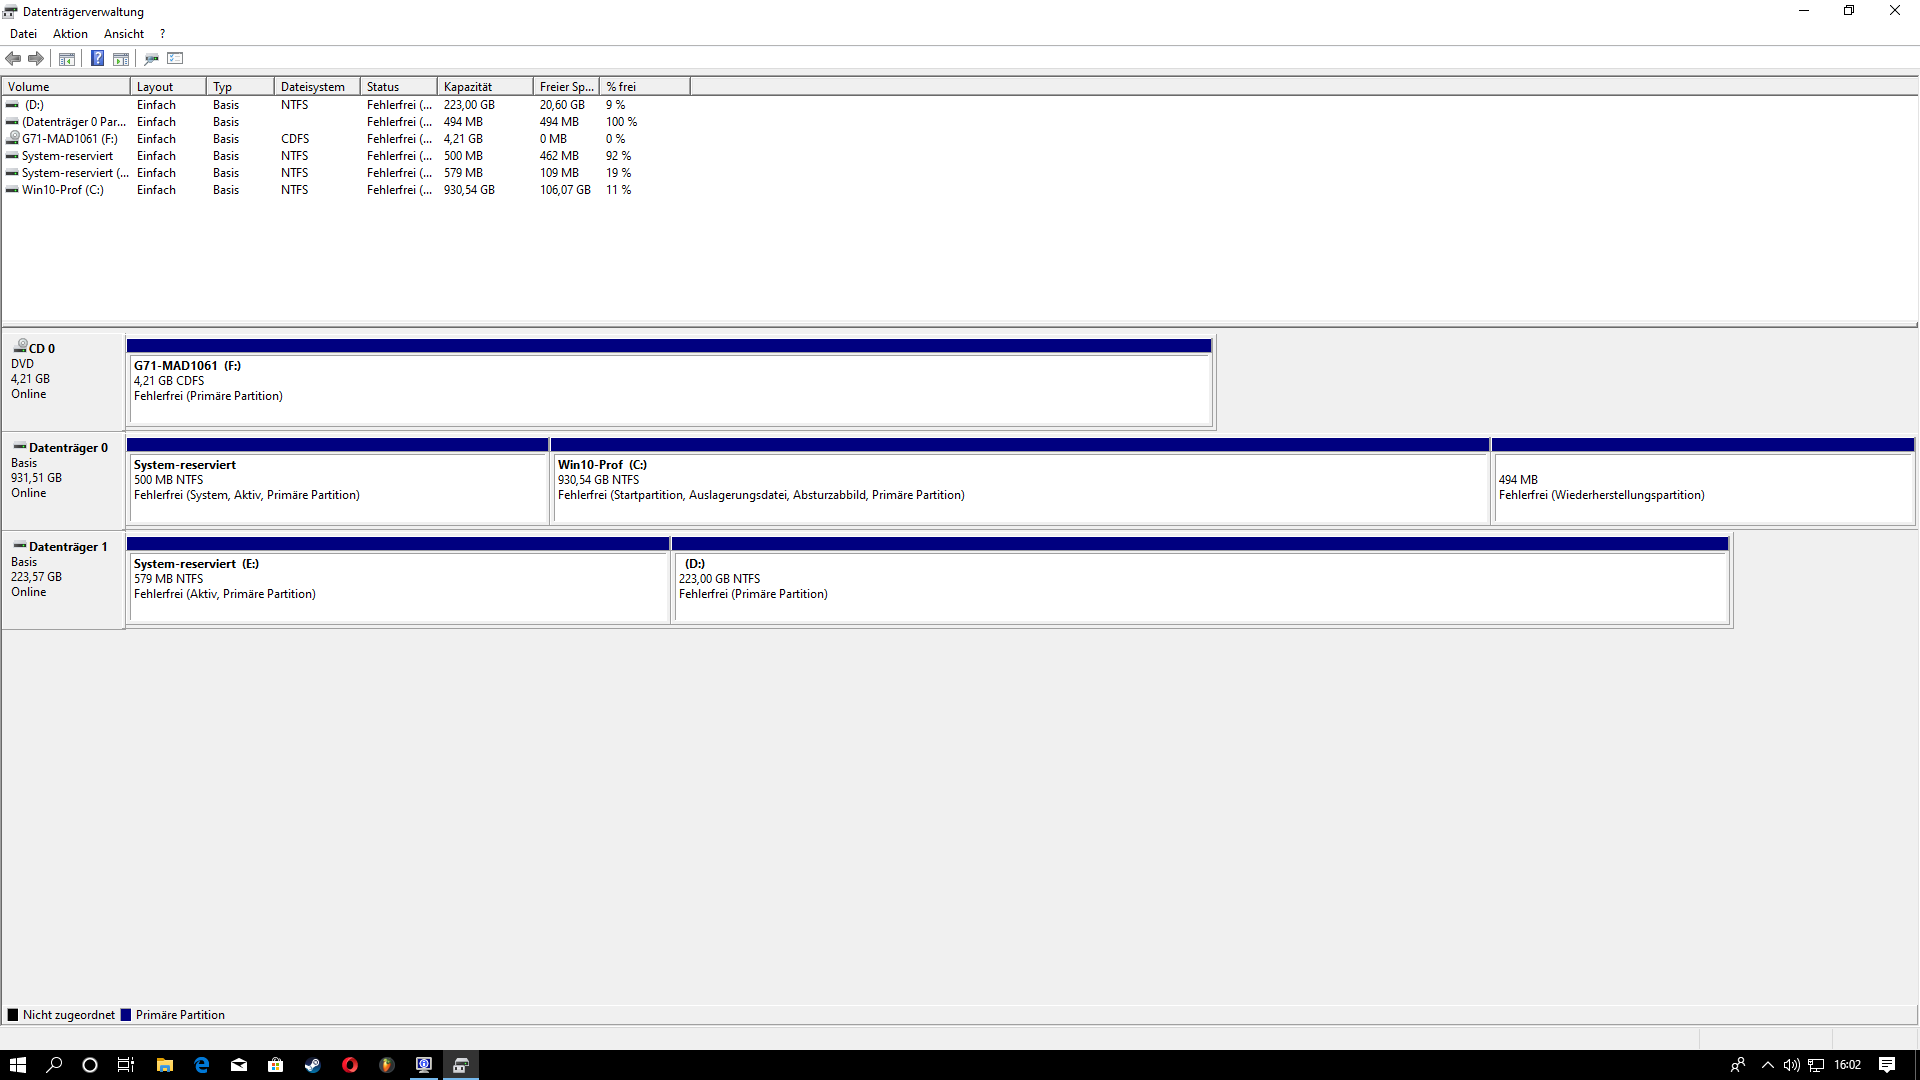Image resolution: width=1920 pixels, height=1080 pixels.
Task: Open the Aktion menu
Action: point(70,33)
